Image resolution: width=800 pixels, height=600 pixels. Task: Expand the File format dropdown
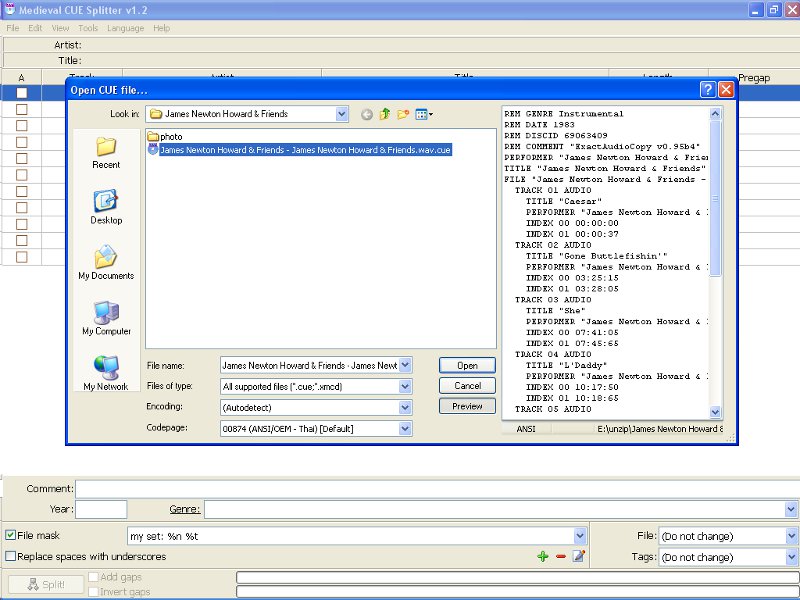click(x=791, y=536)
